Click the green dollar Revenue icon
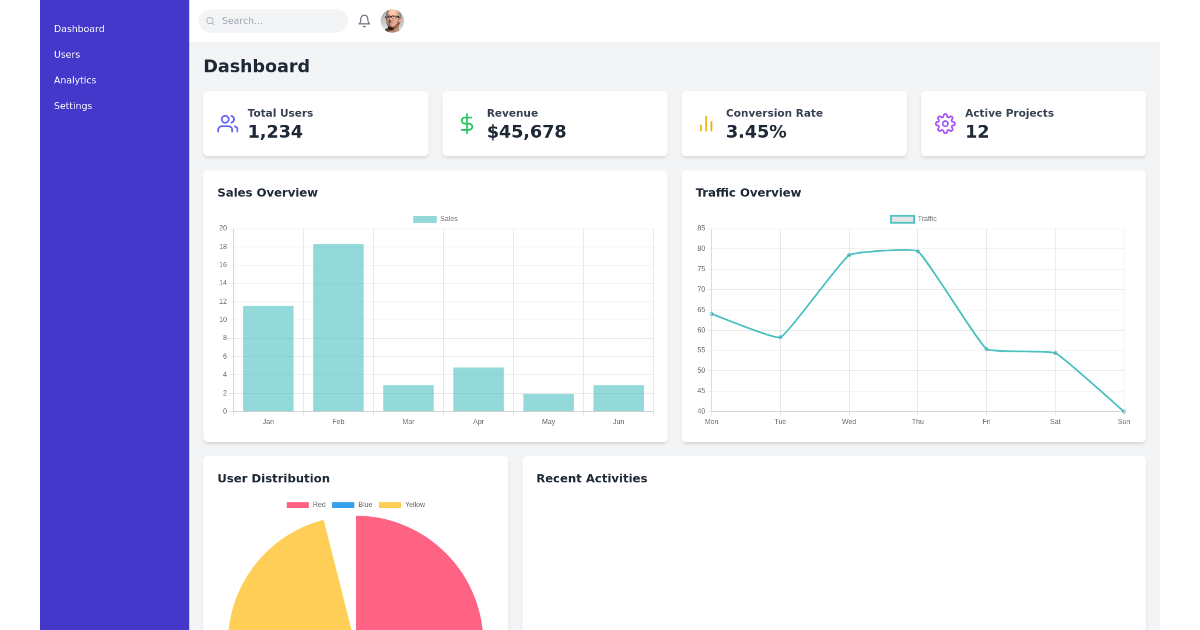 (466, 123)
